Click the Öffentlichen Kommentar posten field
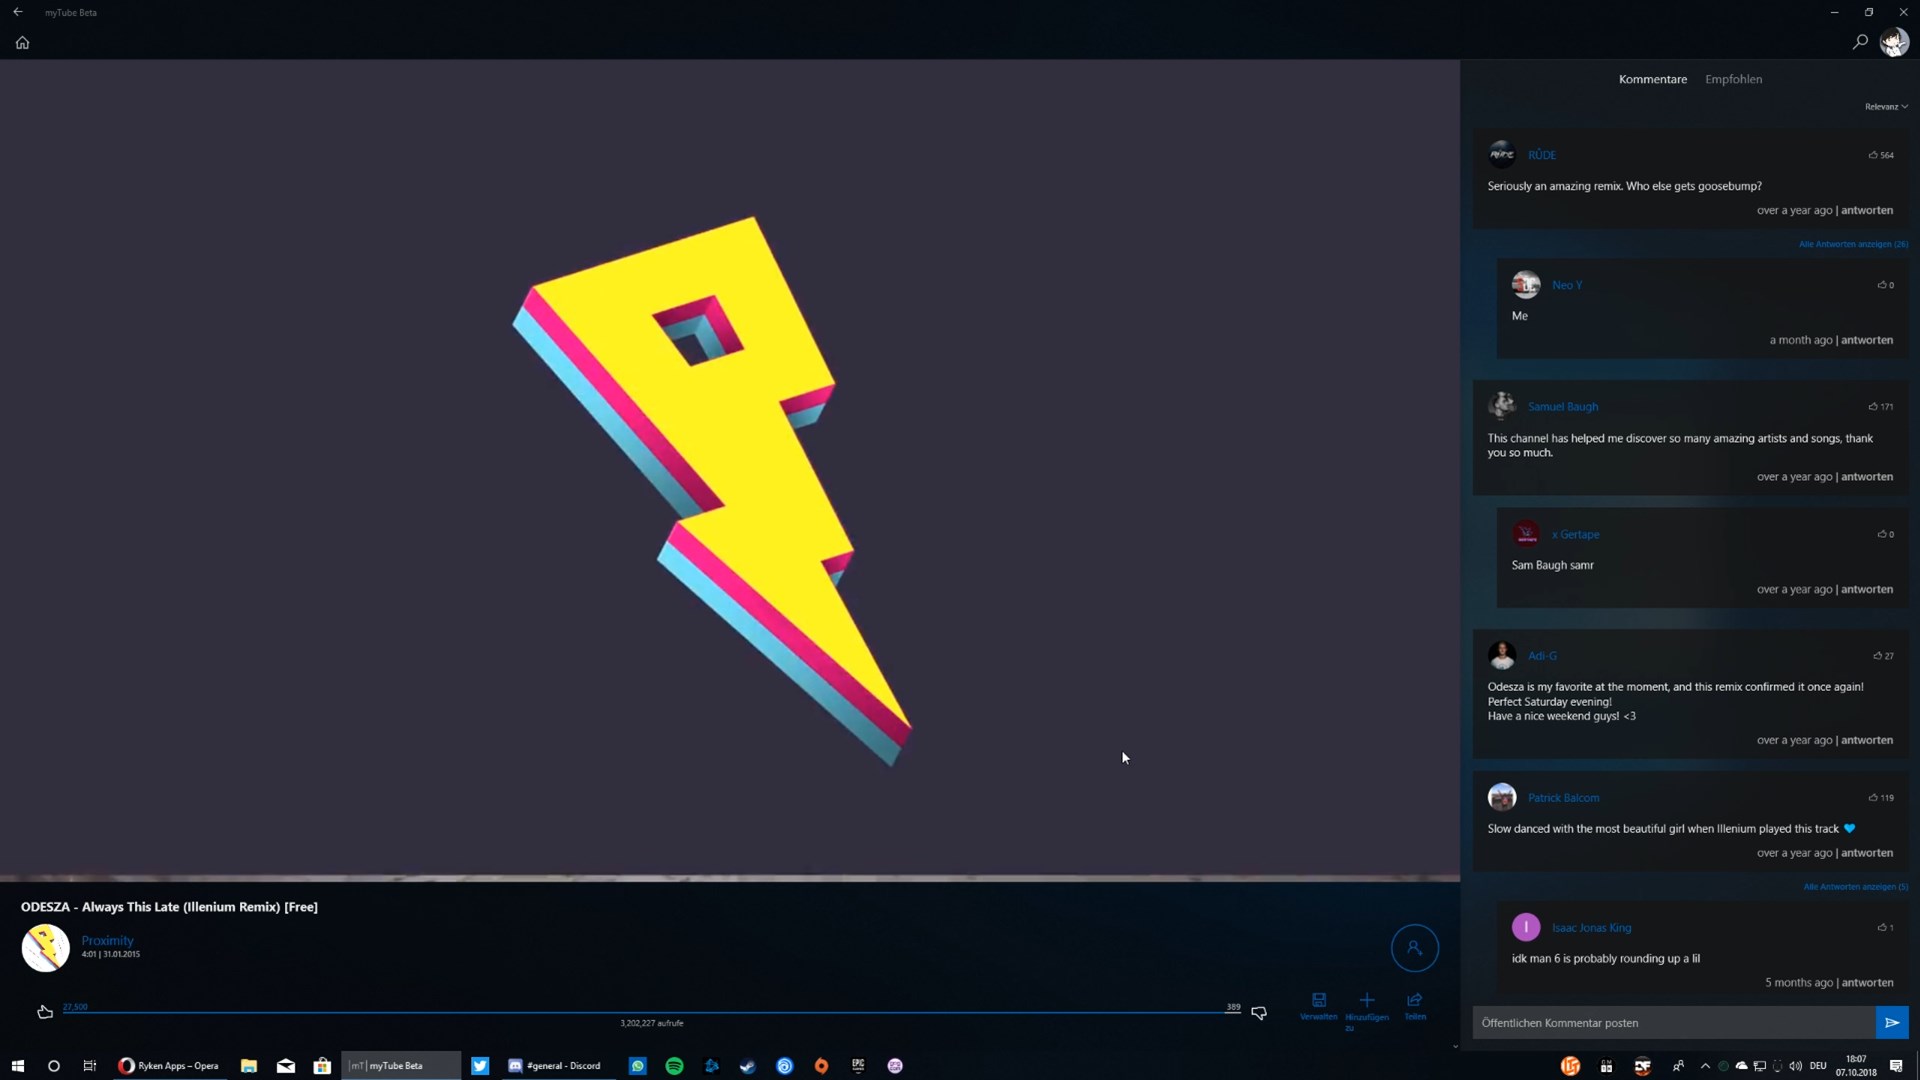 [x=1672, y=1023]
